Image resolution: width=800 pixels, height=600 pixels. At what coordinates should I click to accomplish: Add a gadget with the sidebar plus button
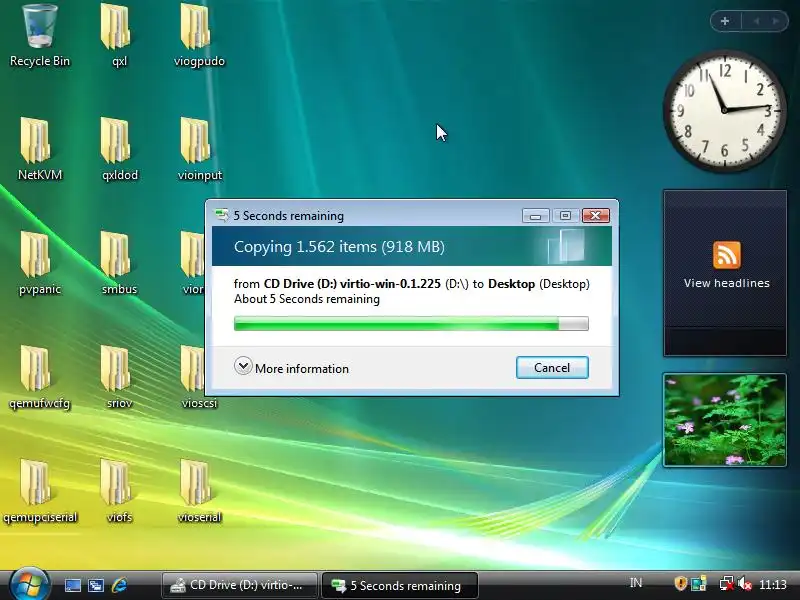725,21
